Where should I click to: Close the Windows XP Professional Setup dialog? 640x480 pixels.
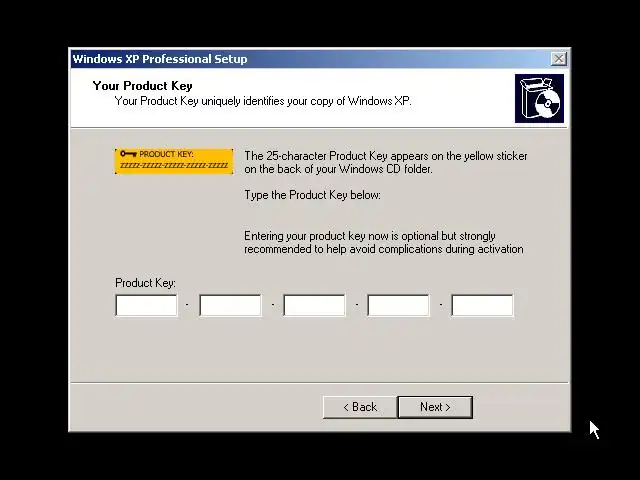558,59
